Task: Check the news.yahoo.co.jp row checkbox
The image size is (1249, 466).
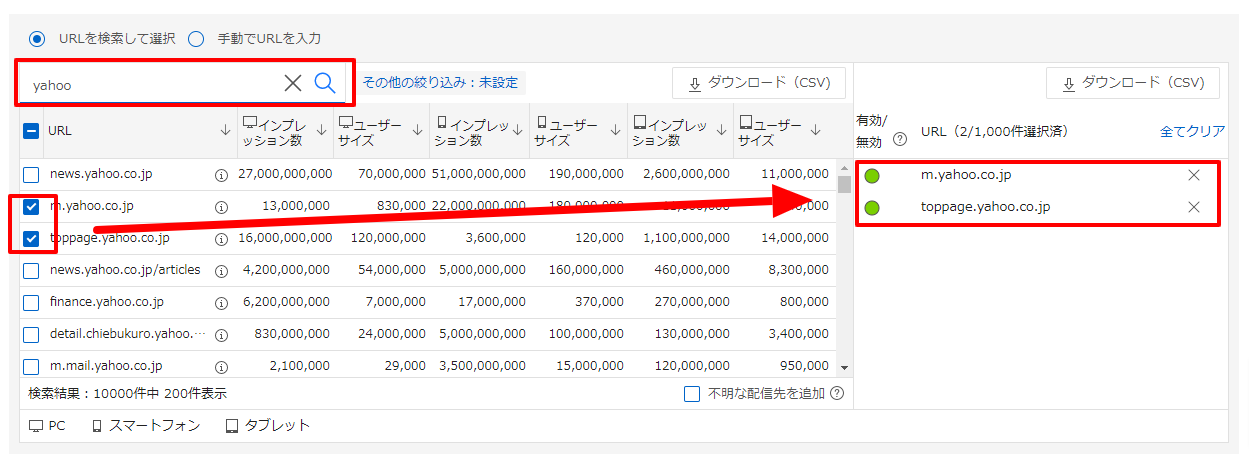Action: [x=31, y=175]
